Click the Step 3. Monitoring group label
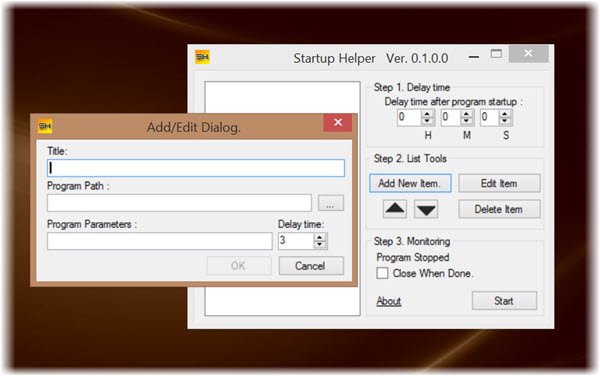This screenshot has width=600, height=376. (412, 241)
